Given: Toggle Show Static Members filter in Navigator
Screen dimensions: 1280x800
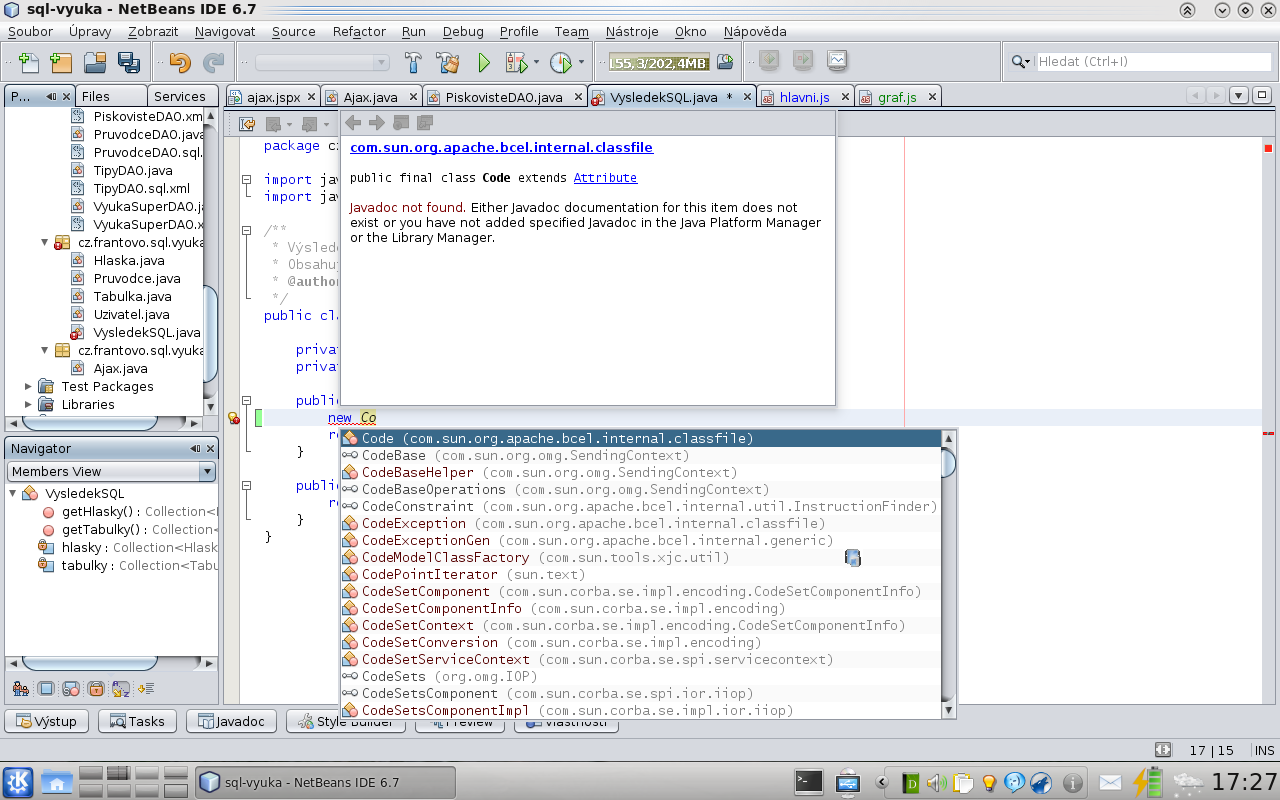Looking at the screenshot, I should click(x=70, y=689).
